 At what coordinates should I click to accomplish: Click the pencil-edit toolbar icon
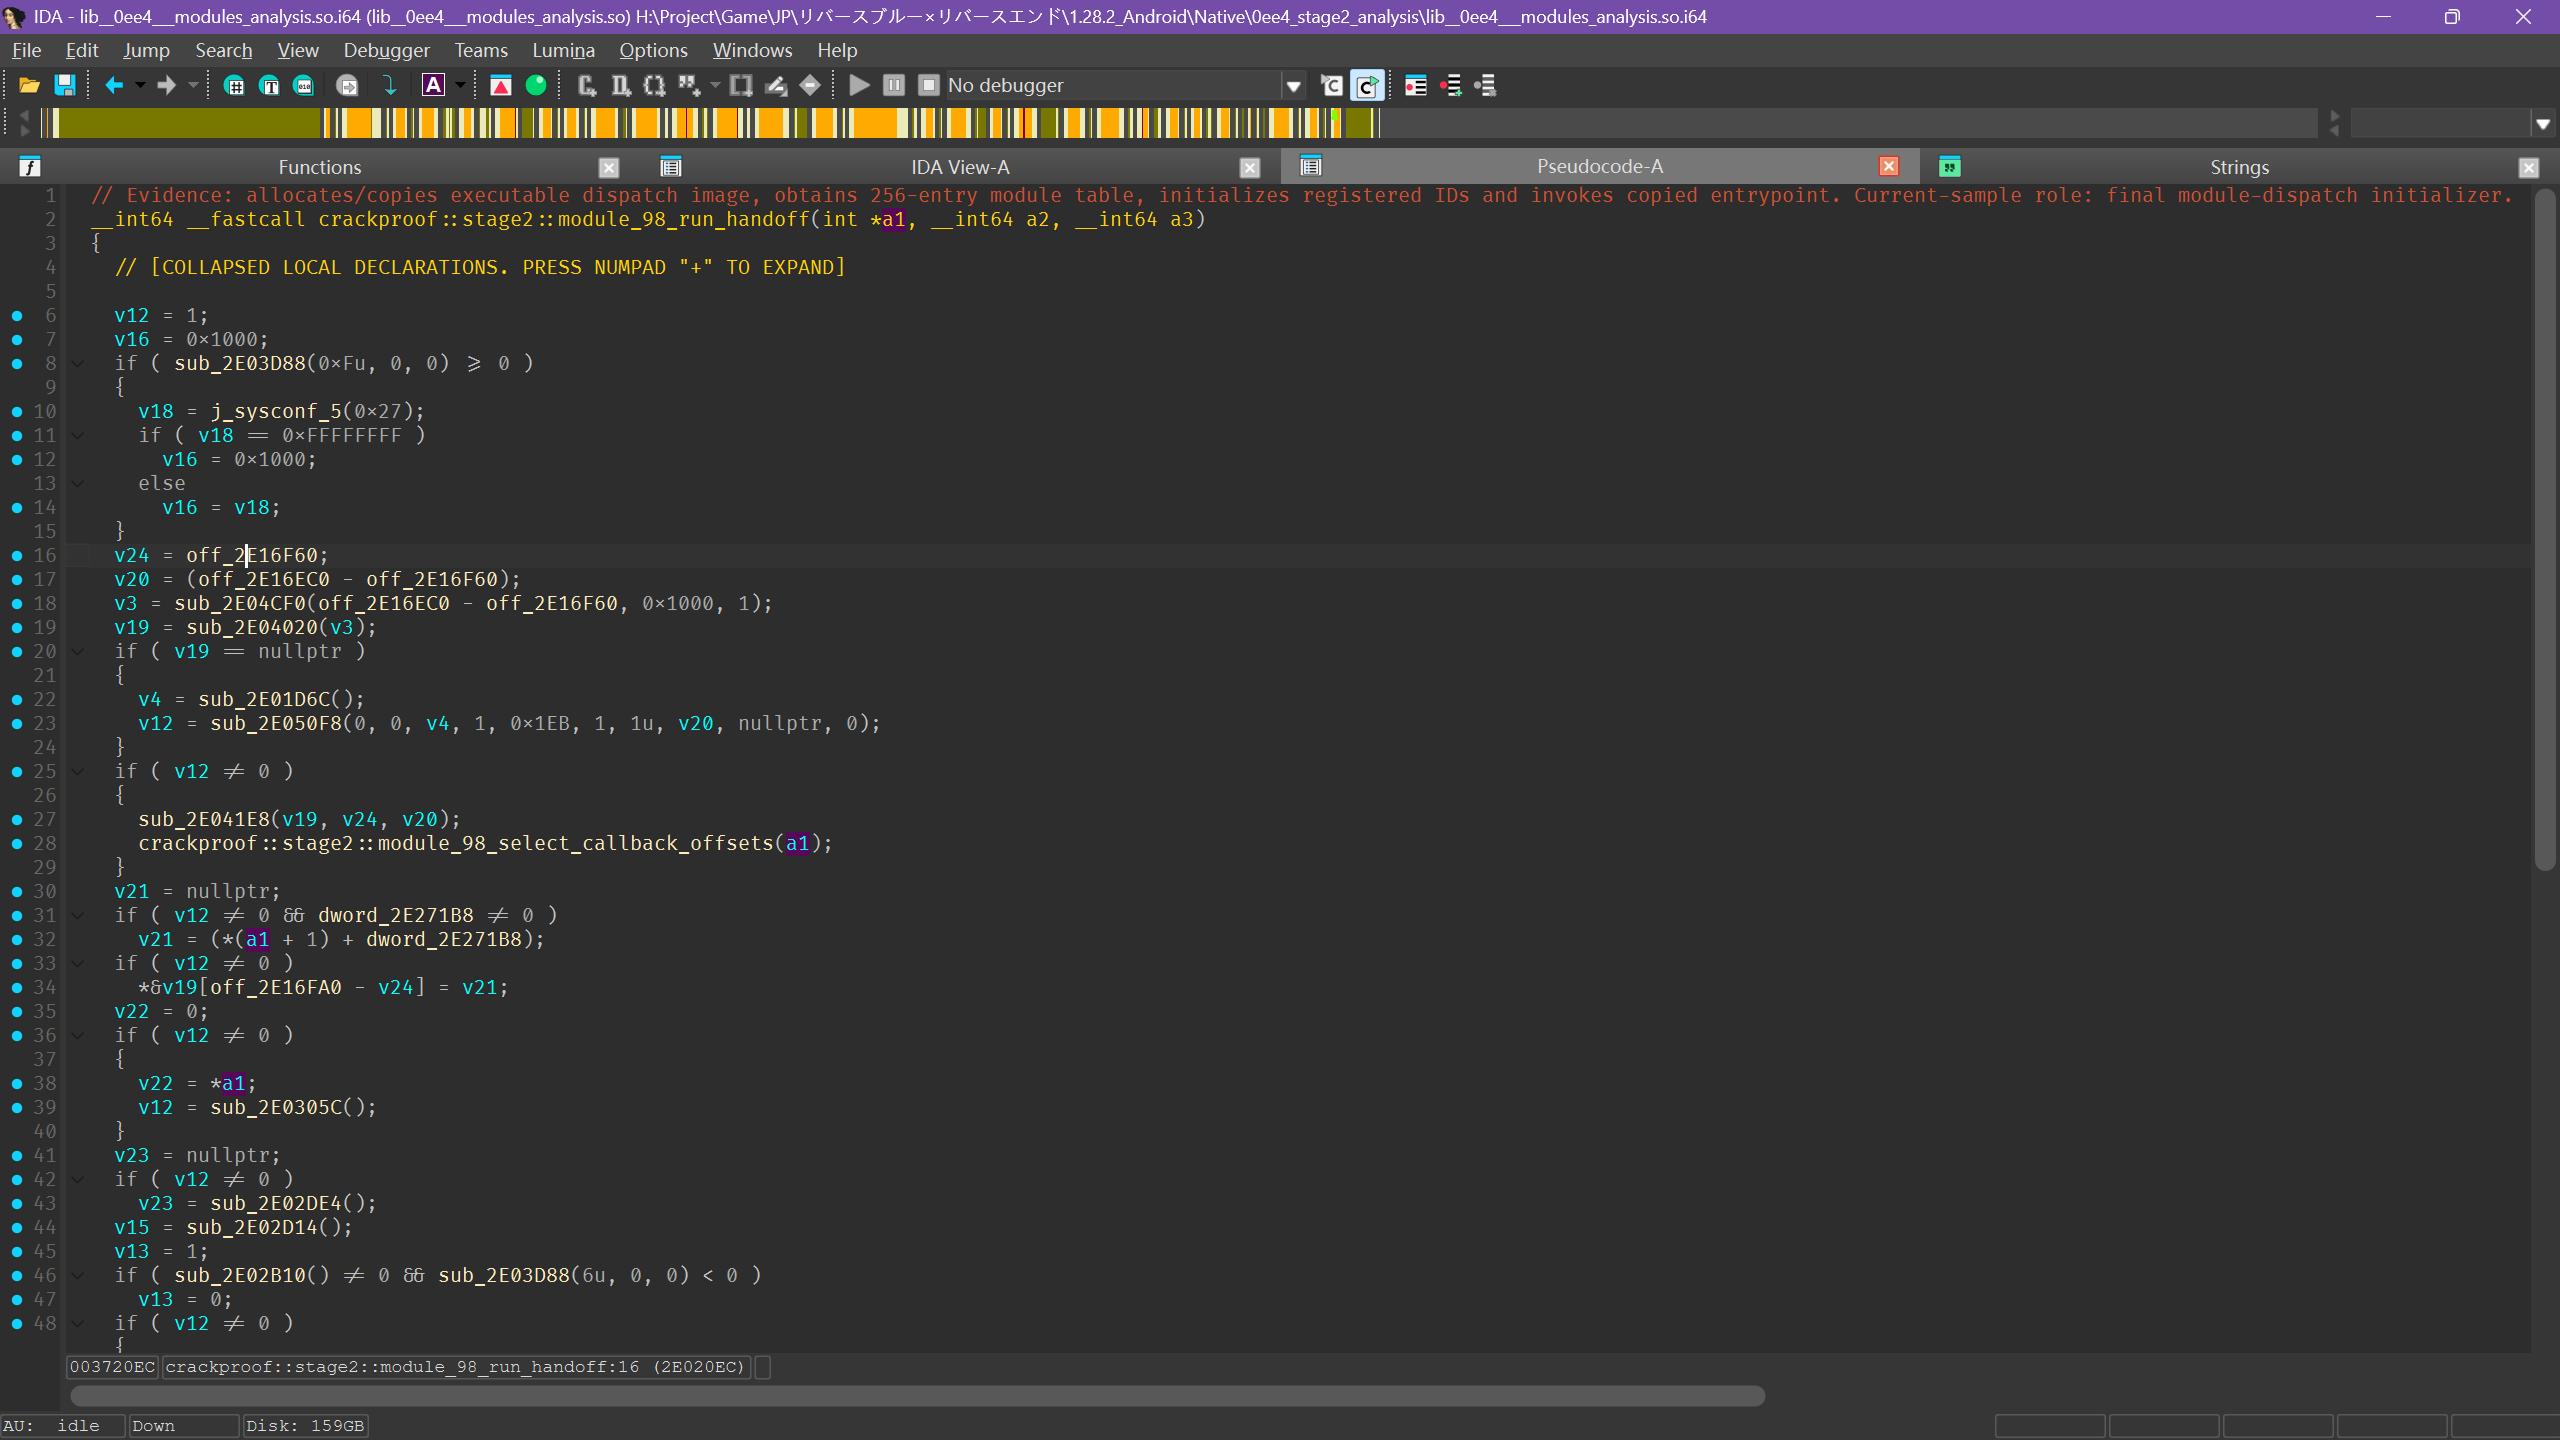click(x=776, y=86)
